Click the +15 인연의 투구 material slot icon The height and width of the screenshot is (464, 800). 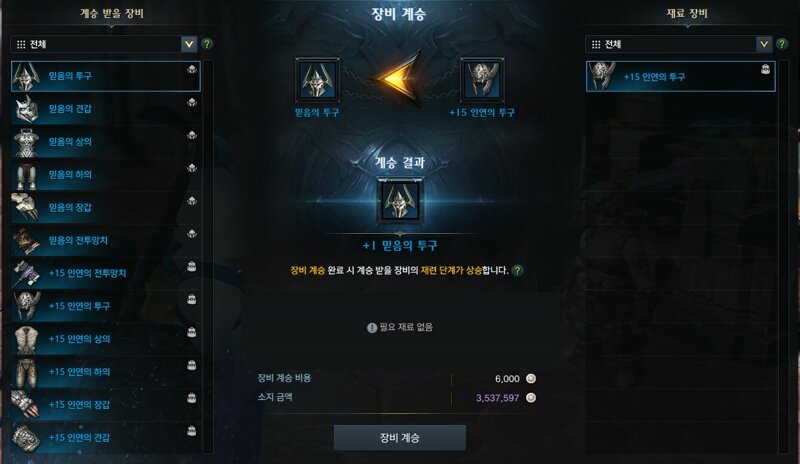pyautogui.click(x=482, y=80)
